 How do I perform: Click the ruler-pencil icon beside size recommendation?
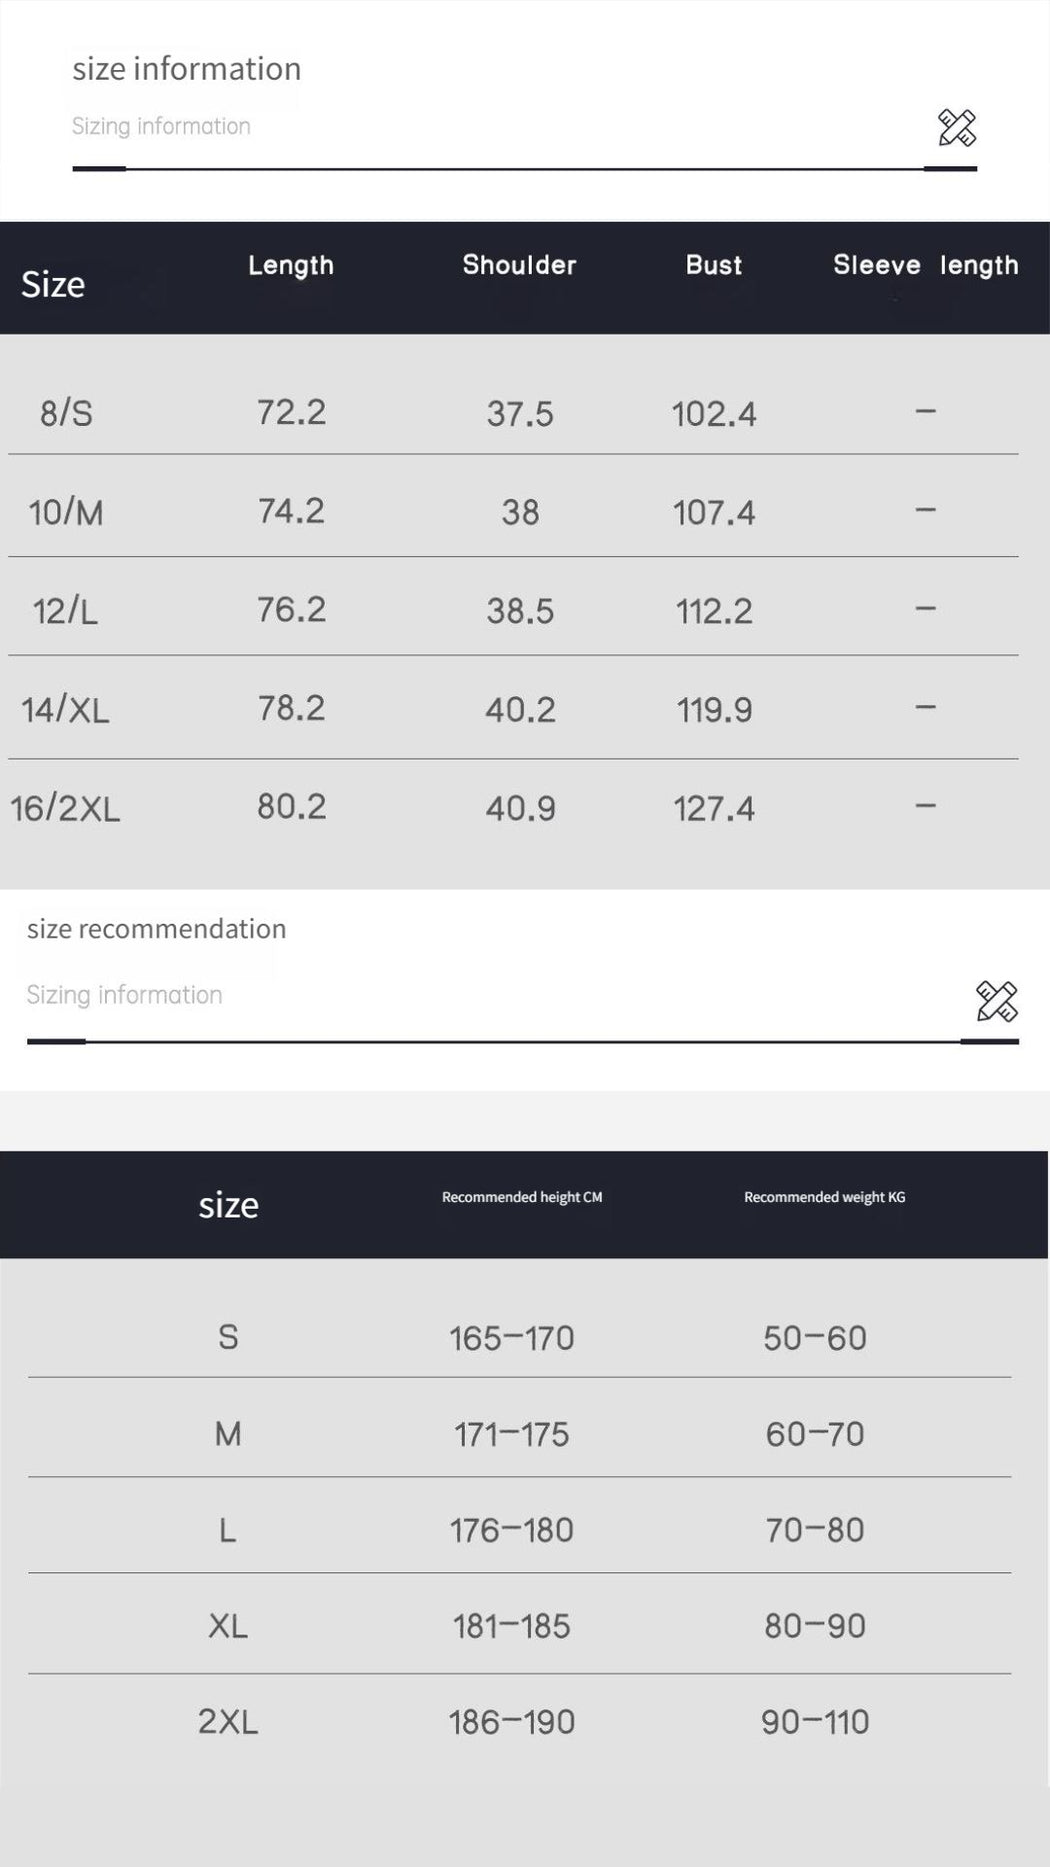click(996, 1001)
